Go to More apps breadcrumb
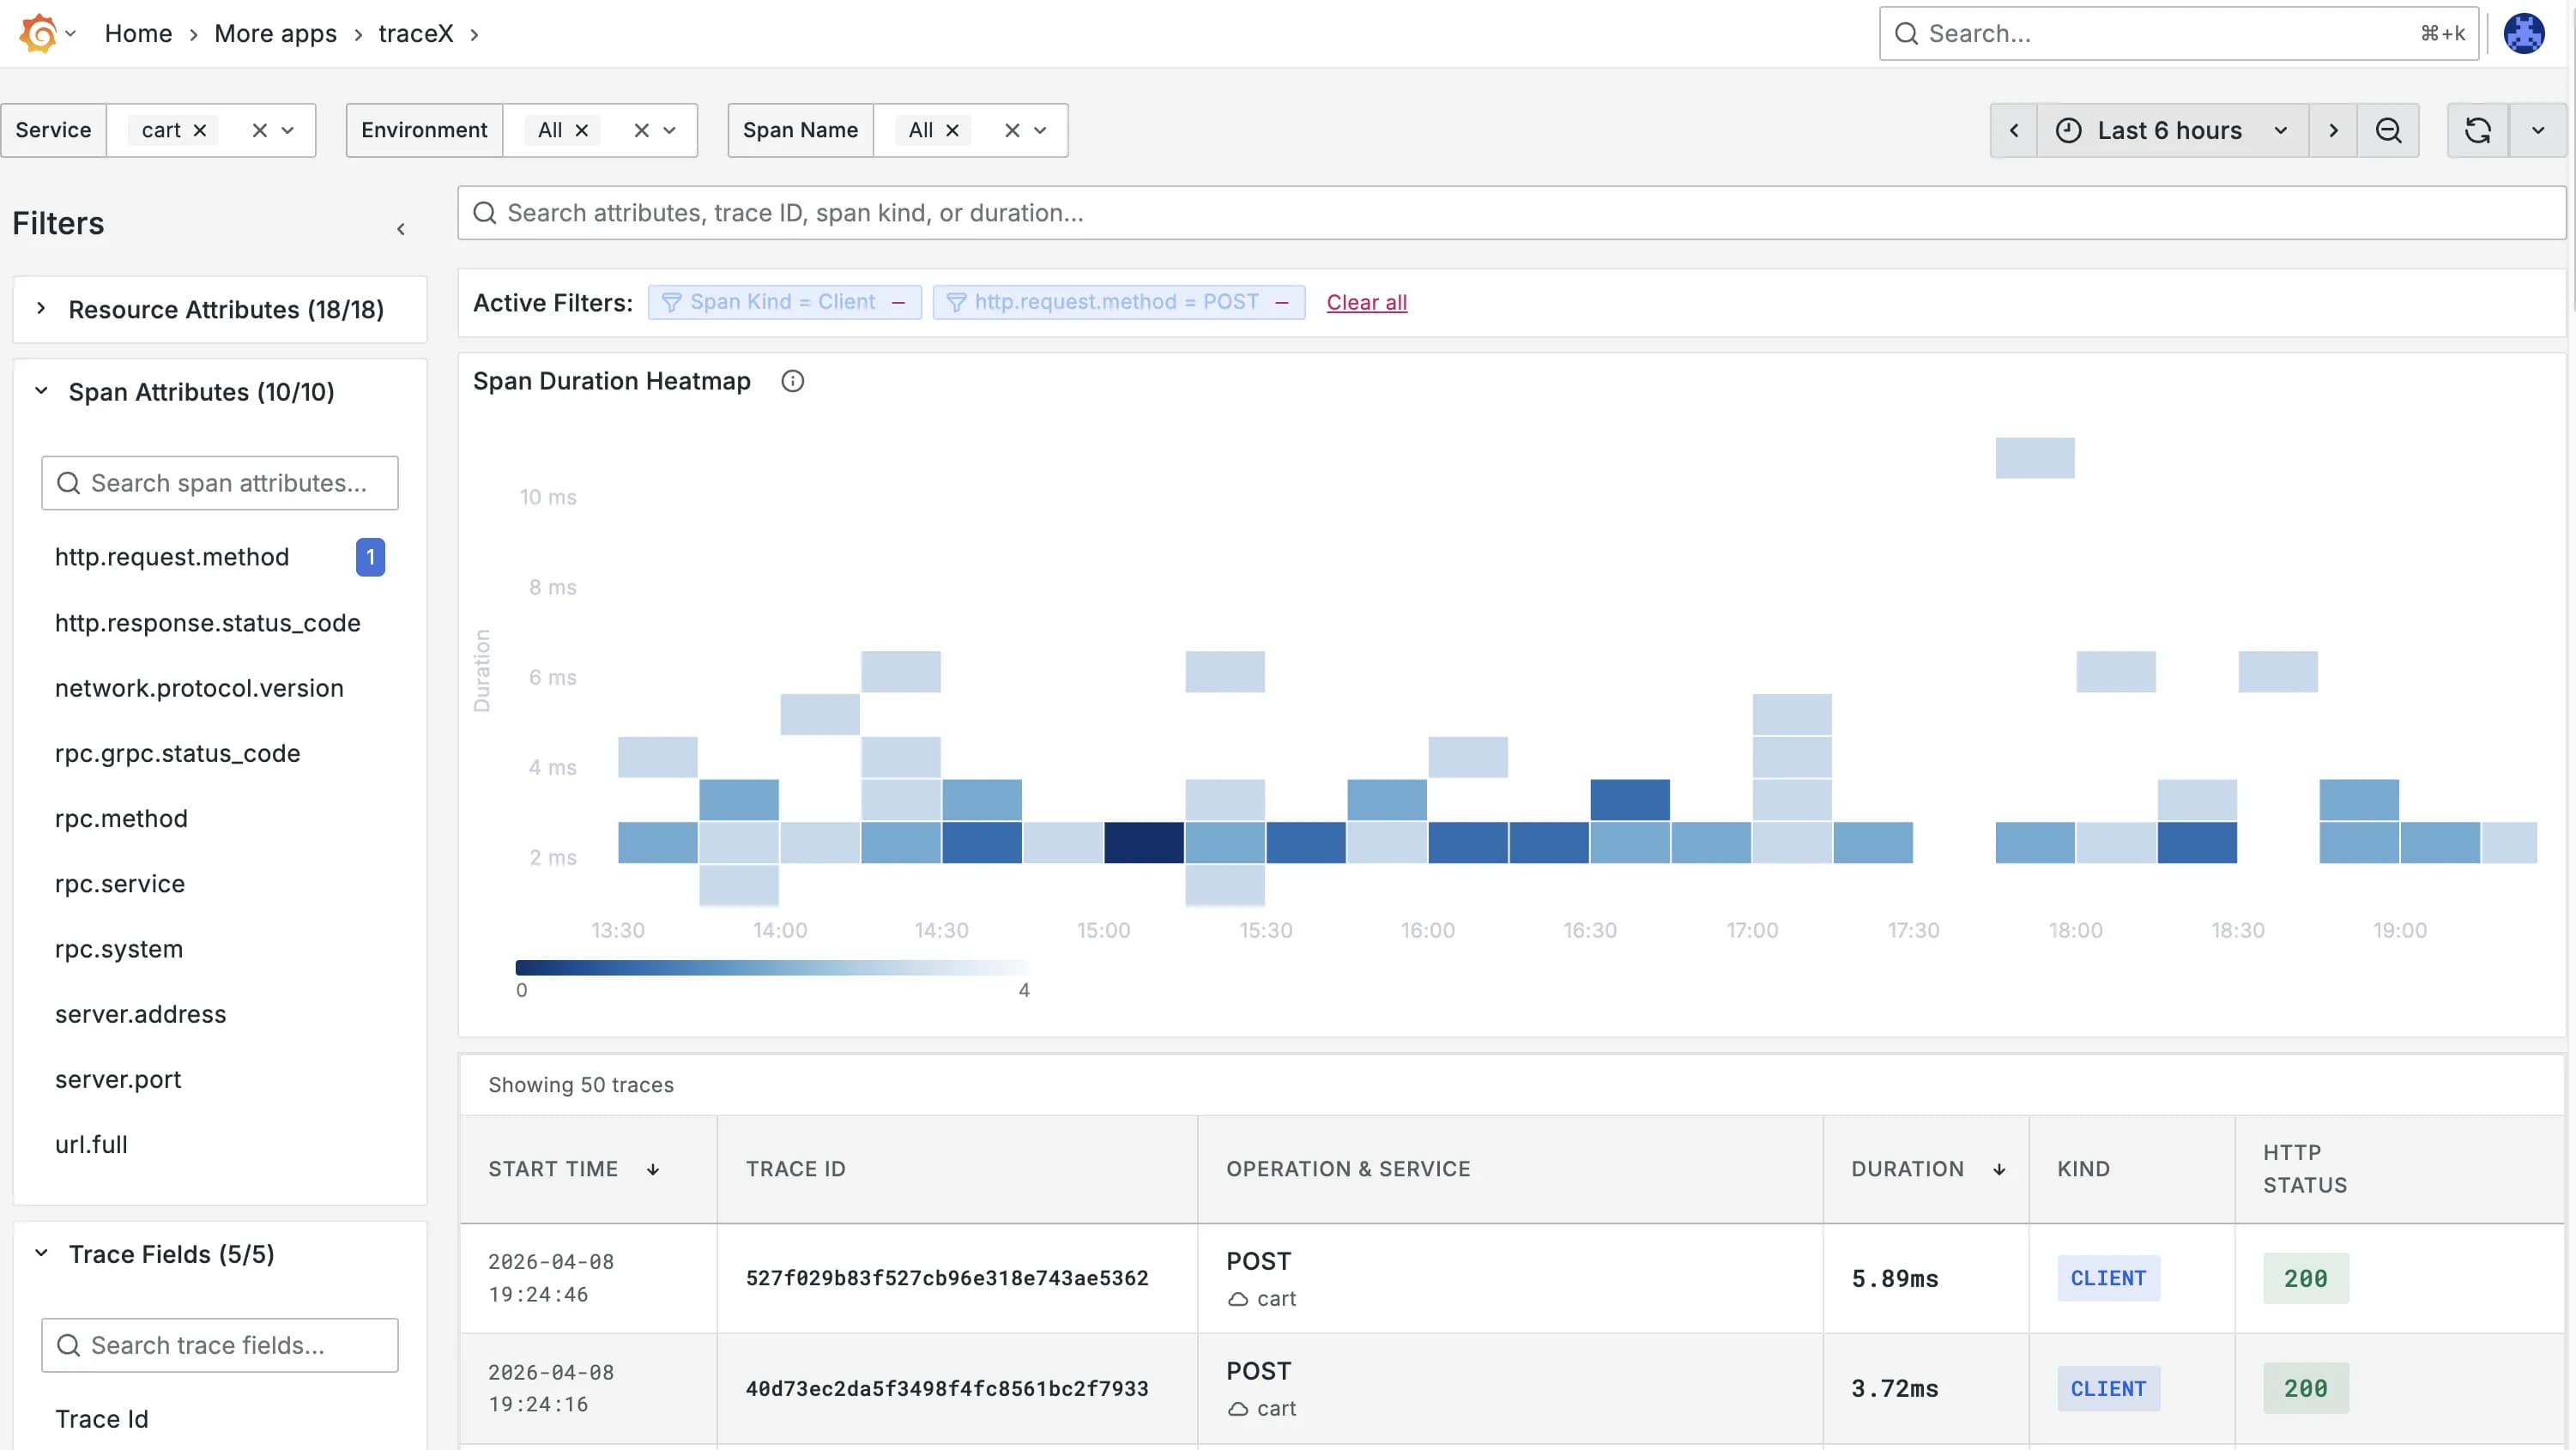The height and width of the screenshot is (1450, 2576). point(275,33)
